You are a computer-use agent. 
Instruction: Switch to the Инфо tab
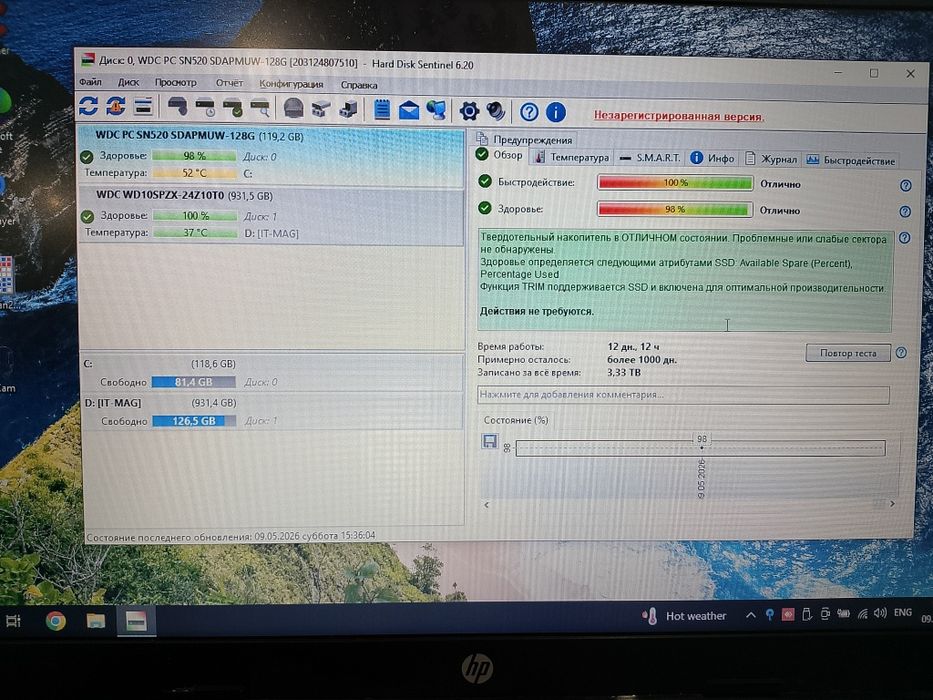click(x=712, y=158)
